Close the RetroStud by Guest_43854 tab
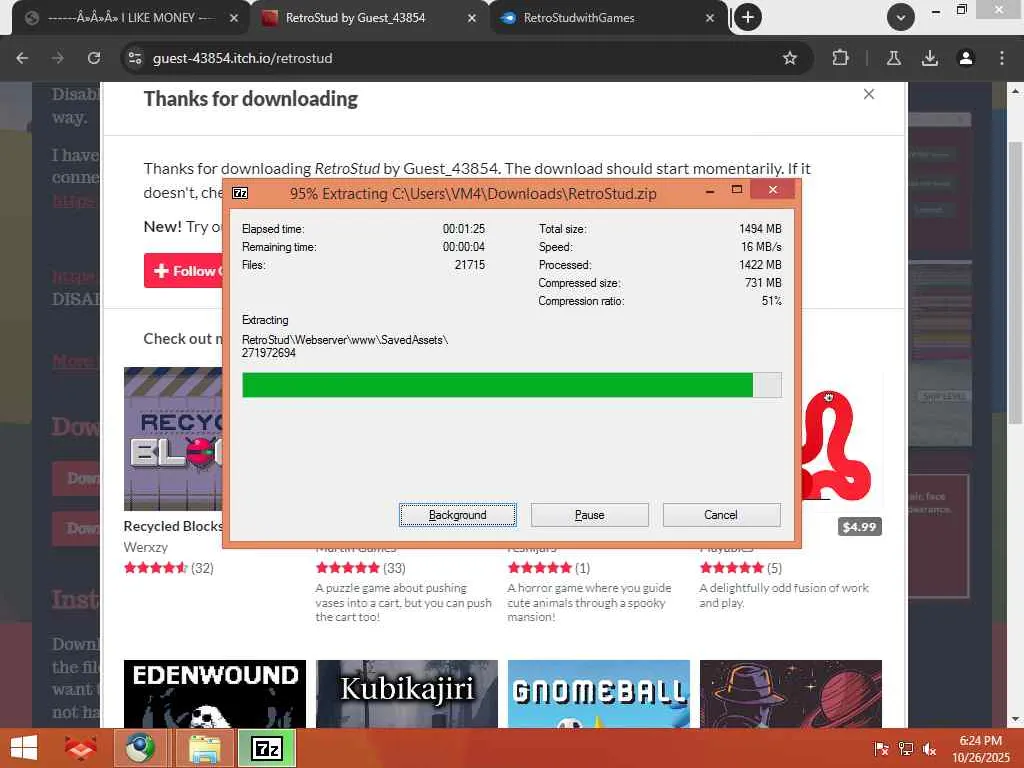The width and height of the screenshot is (1024, 768). click(x=472, y=18)
